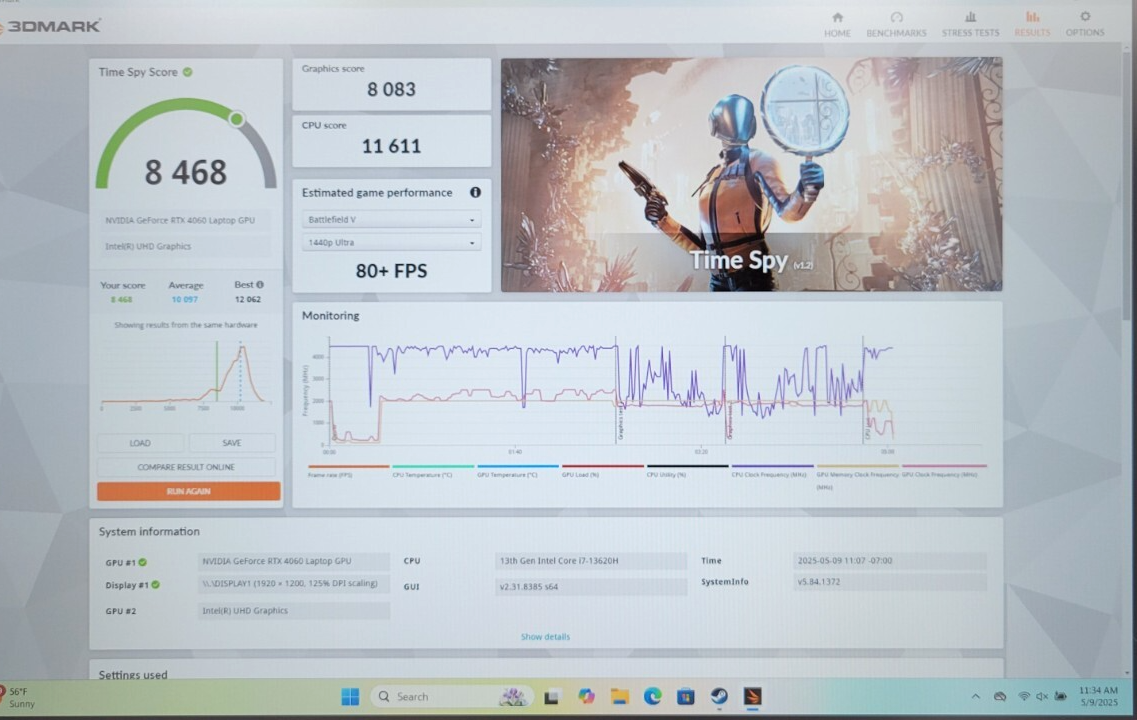
Task: Click the GUI version v2.31.8385 s64
Action: [x=591, y=587]
